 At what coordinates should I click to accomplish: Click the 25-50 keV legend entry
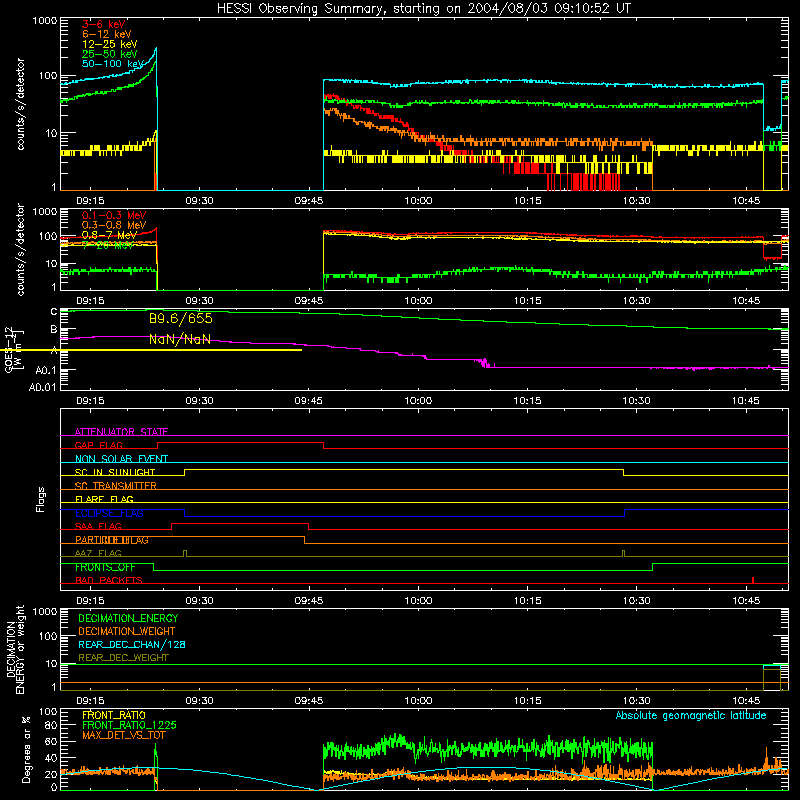110,54
